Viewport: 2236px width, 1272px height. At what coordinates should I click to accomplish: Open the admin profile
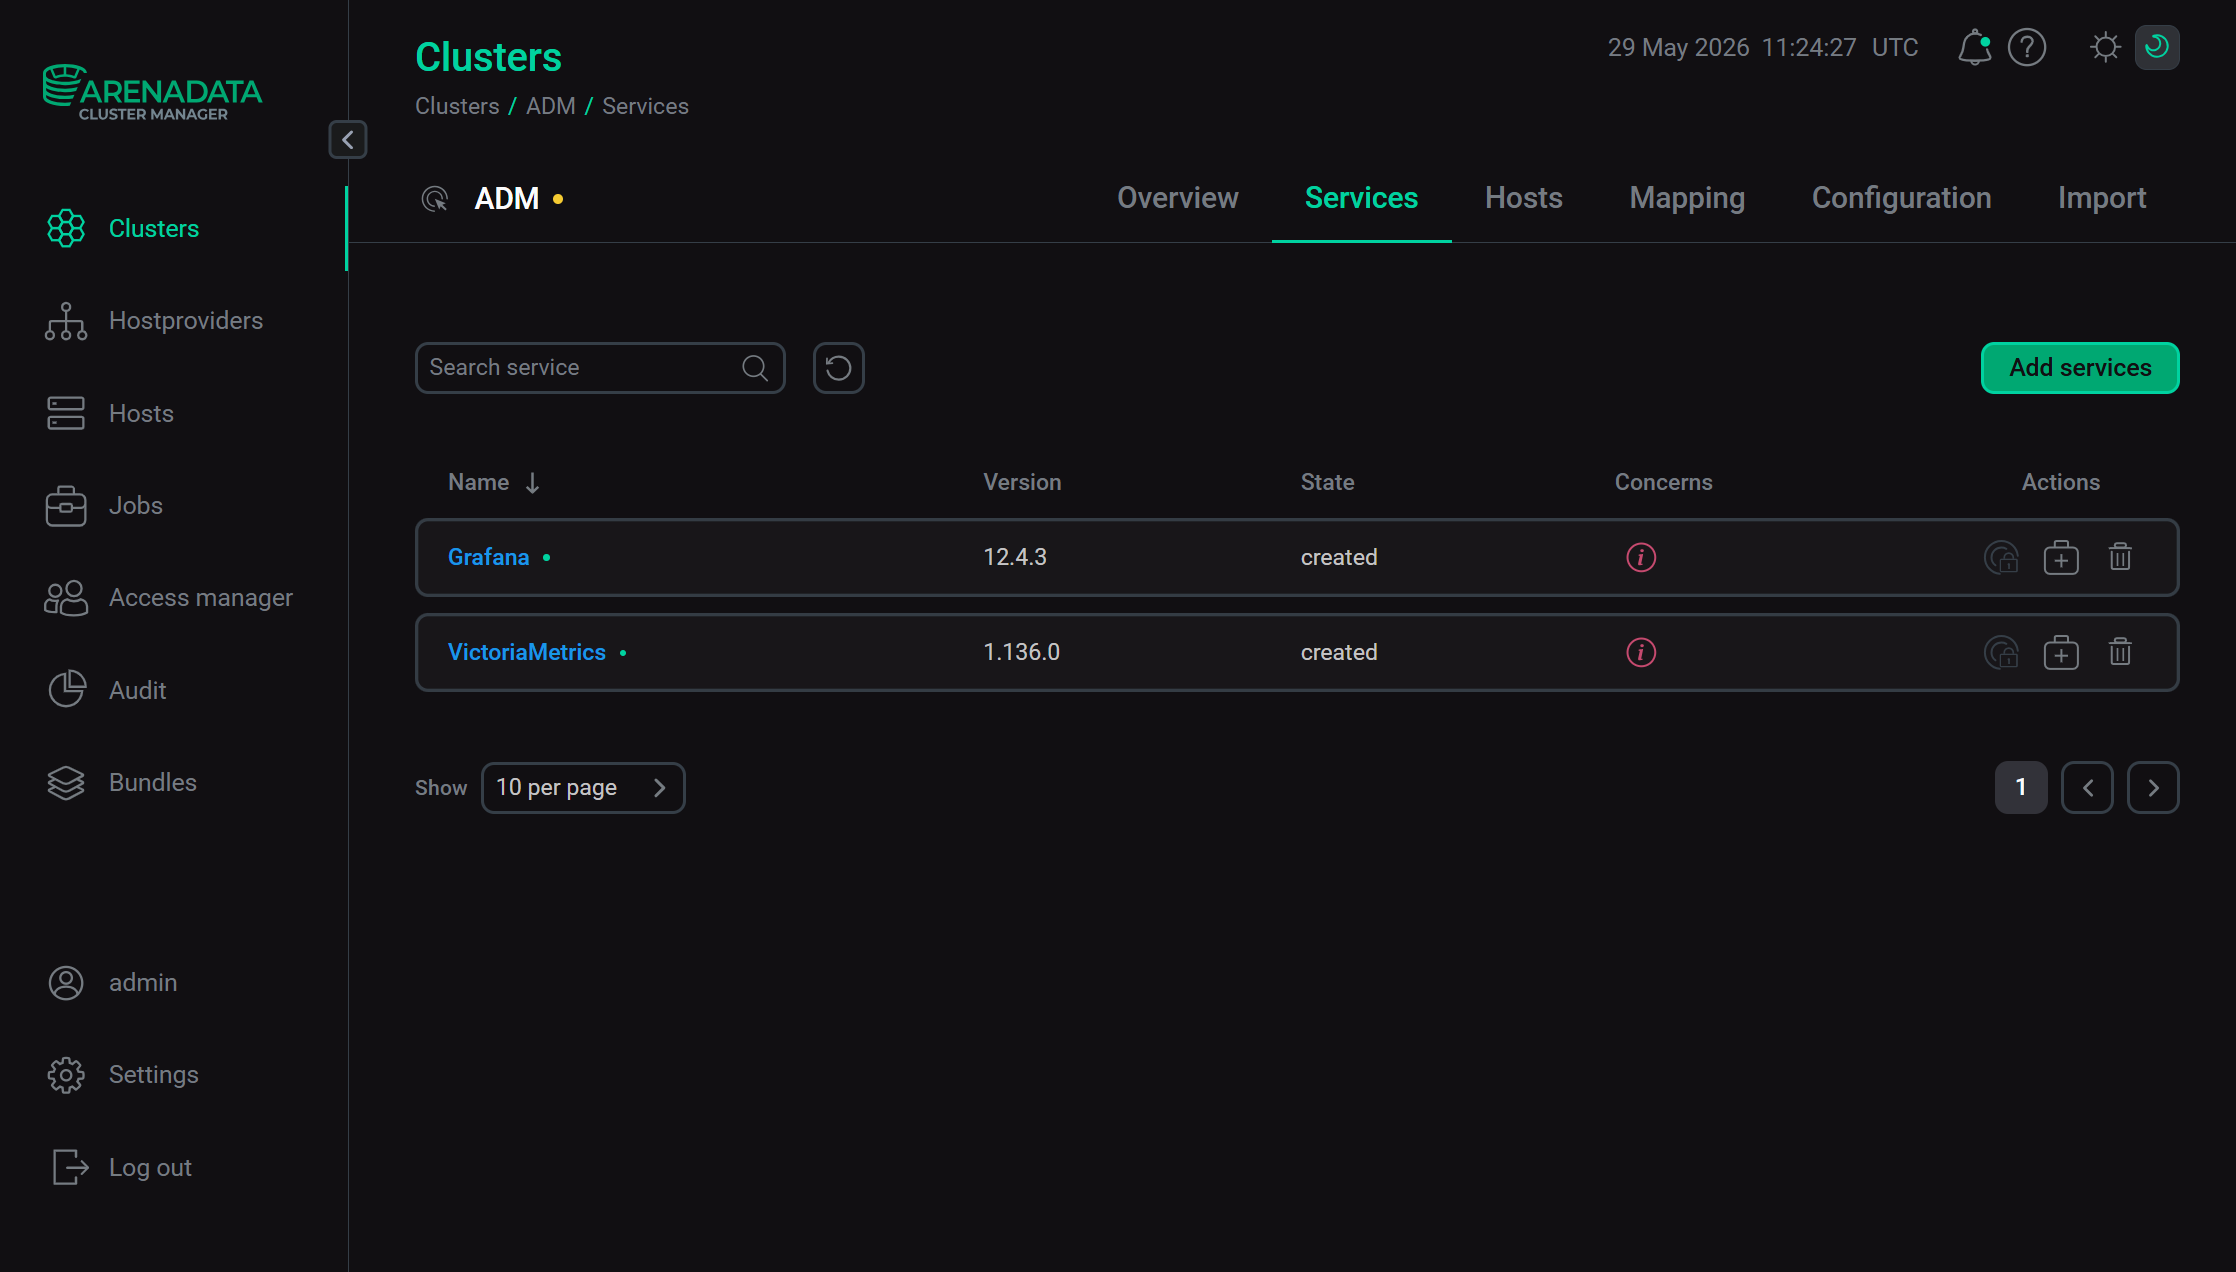112,983
